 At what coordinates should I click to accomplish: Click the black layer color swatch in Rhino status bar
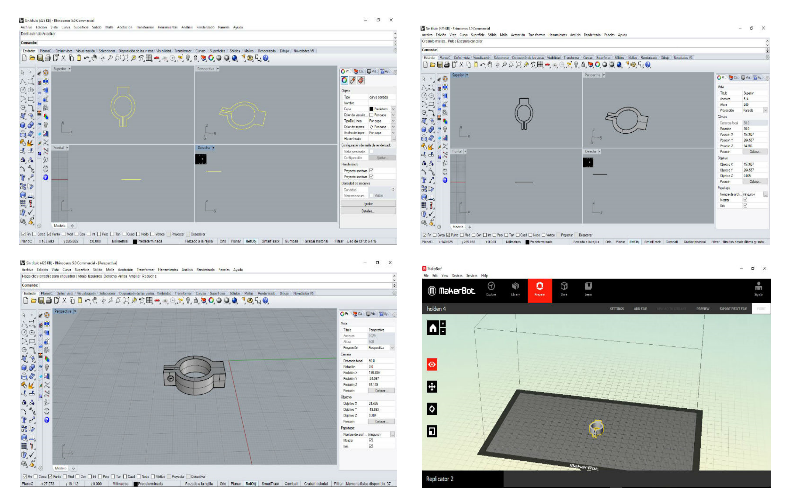136,241
